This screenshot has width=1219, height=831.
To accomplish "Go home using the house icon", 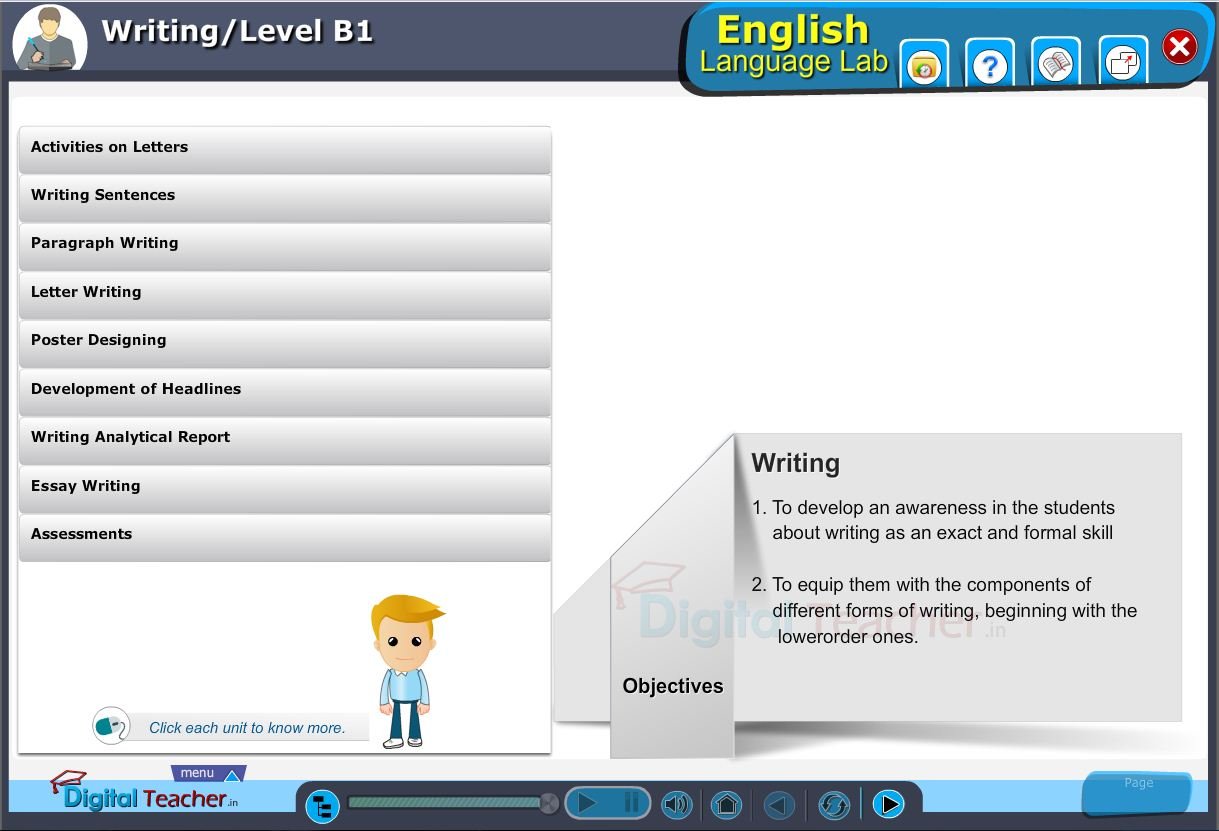I will 727,804.
